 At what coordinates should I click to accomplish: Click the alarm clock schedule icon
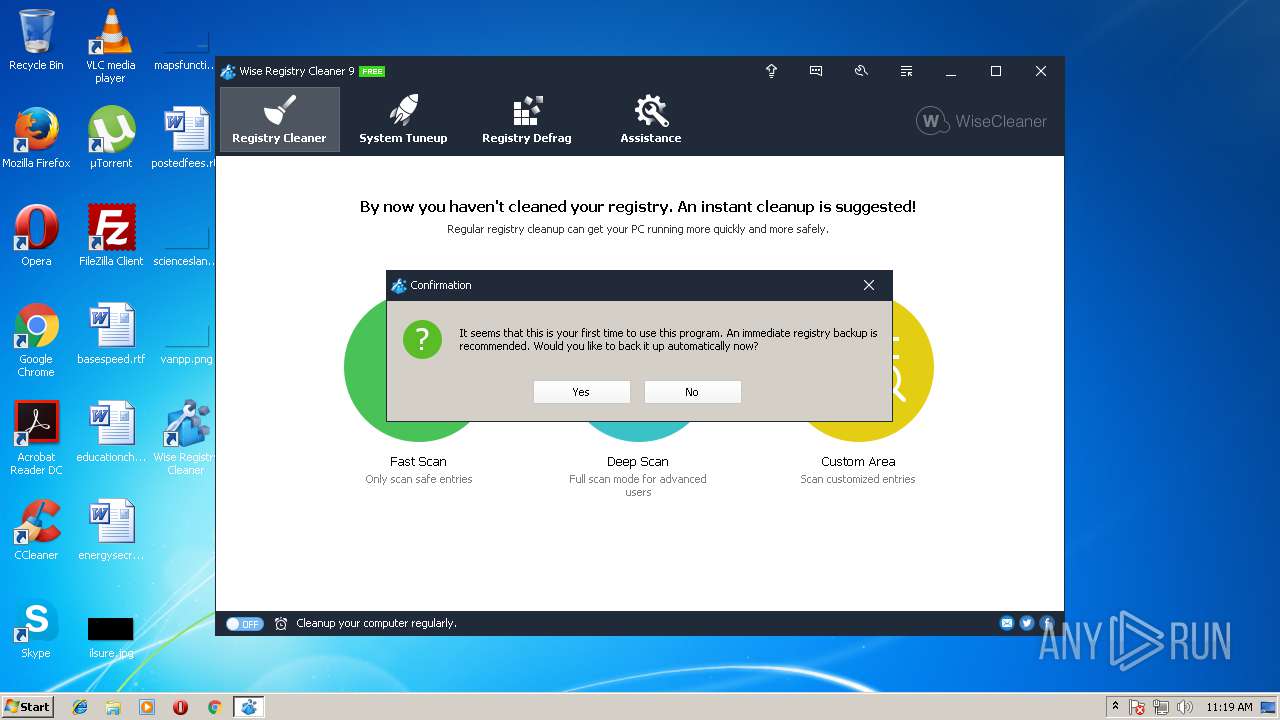click(x=281, y=623)
